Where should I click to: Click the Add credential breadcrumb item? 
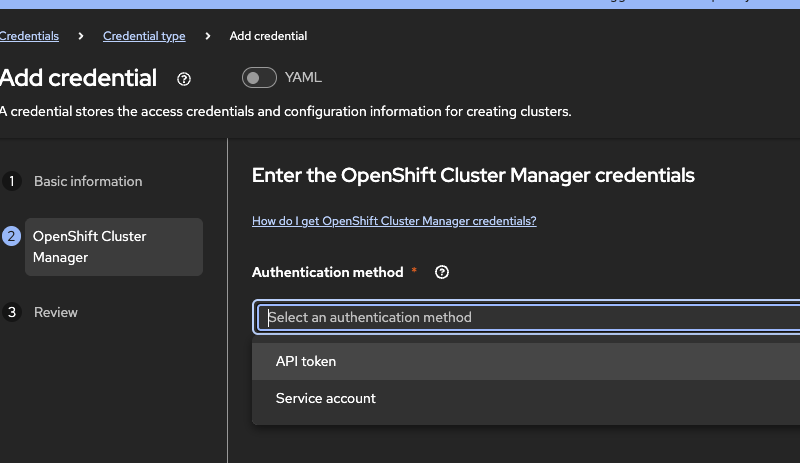pyautogui.click(x=268, y=36)
